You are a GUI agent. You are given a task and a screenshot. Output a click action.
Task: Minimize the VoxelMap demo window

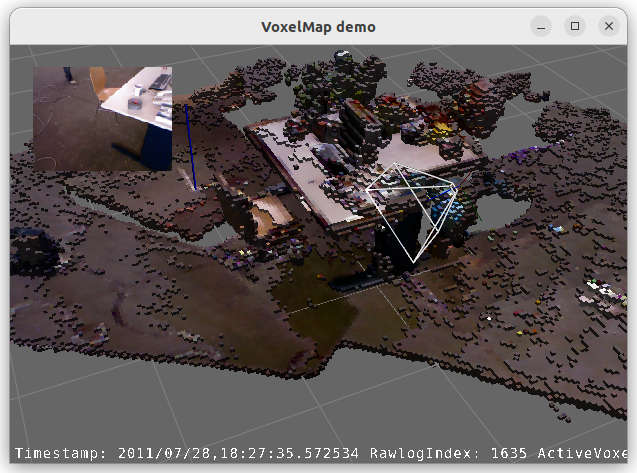click(x=540, y=26)
